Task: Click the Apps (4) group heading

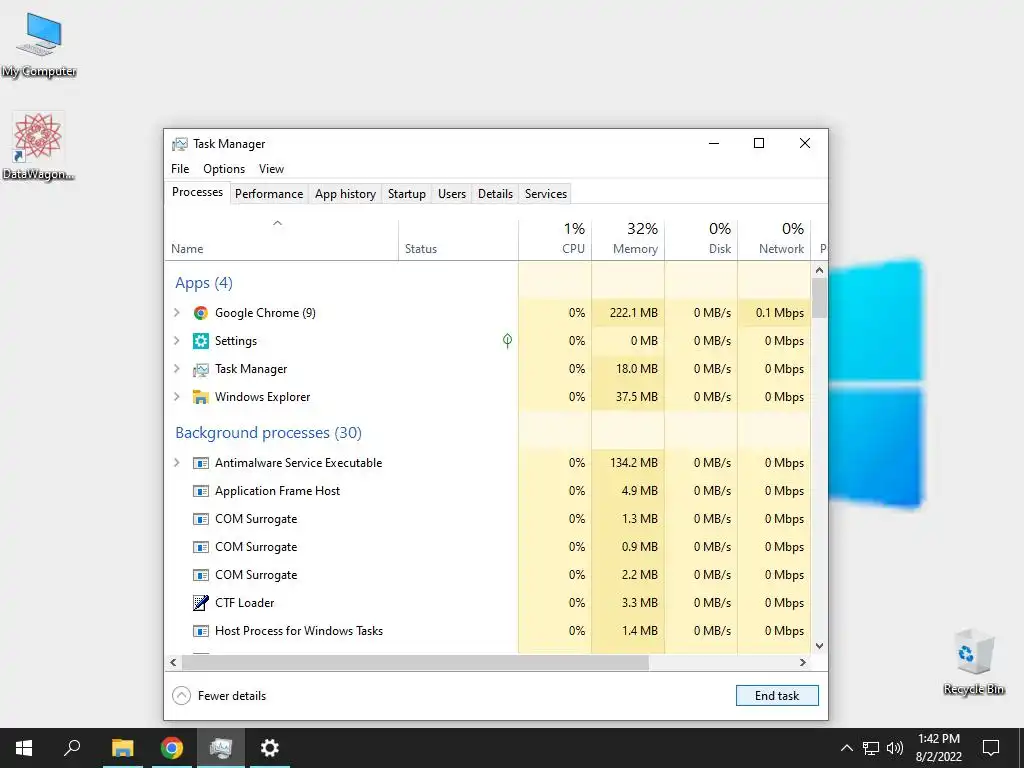Action: click(x=204, y=283)
